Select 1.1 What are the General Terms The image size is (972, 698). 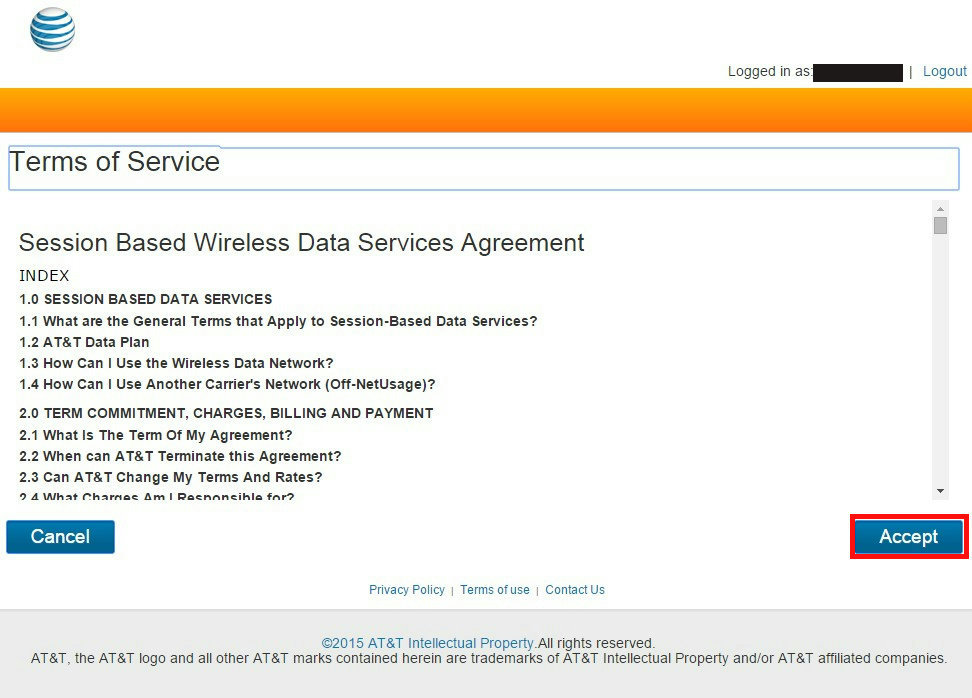(x=278, y=321)
